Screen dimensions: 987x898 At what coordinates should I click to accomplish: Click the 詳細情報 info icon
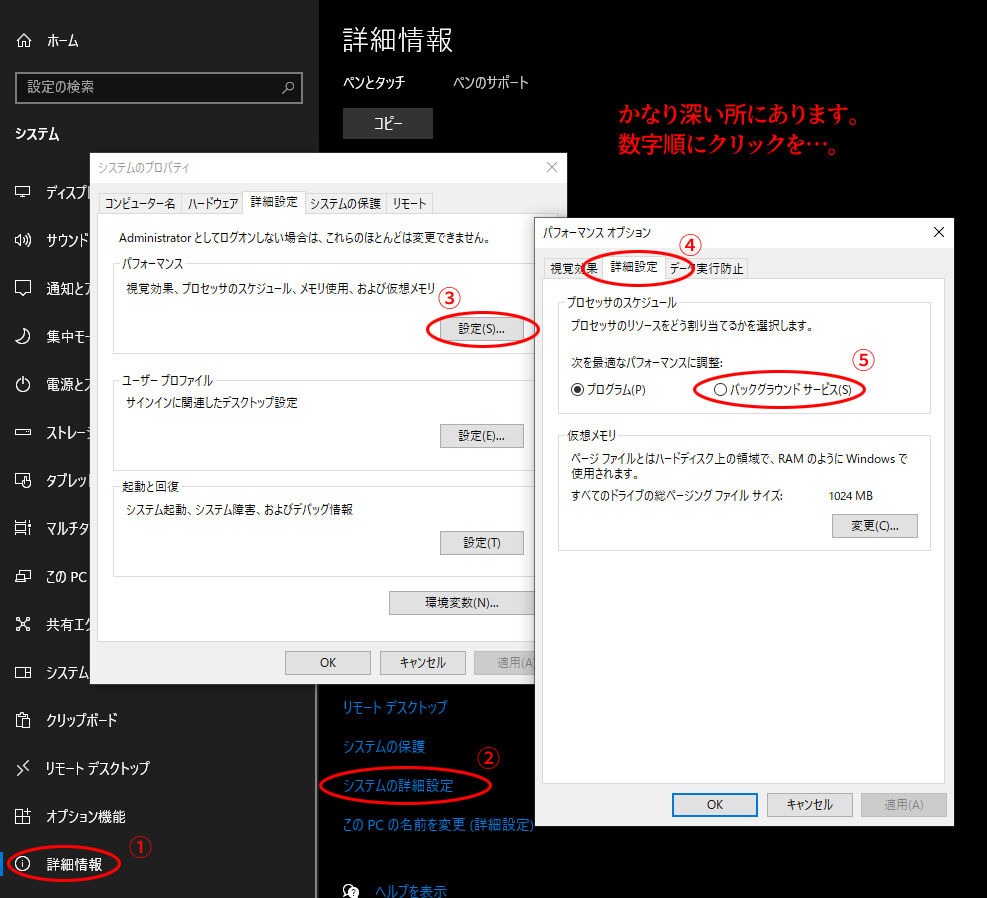point(24,864)
